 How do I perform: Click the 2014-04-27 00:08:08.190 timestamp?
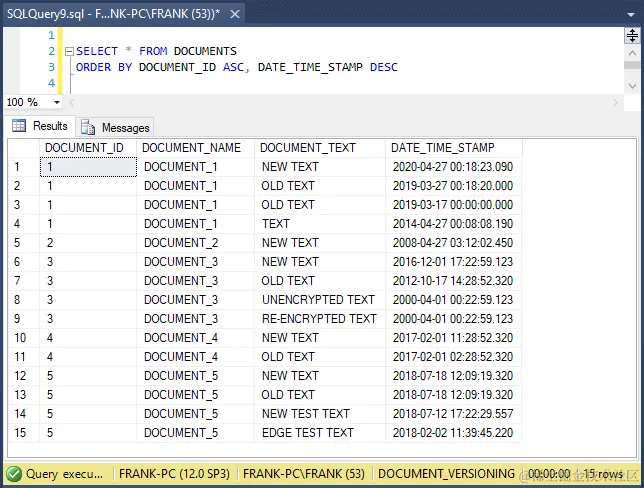453,224
